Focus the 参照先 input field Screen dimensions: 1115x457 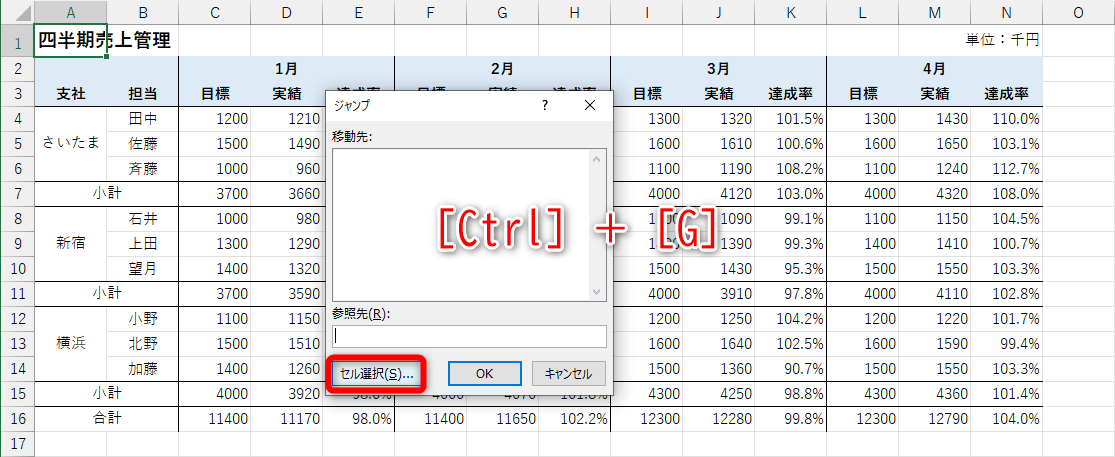[469, 336]
